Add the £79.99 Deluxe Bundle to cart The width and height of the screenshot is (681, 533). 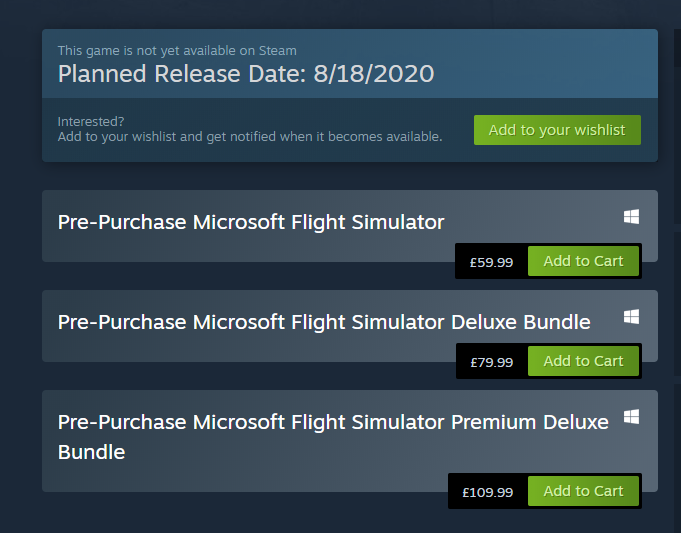pyautogui.click(x=583, y=361)
